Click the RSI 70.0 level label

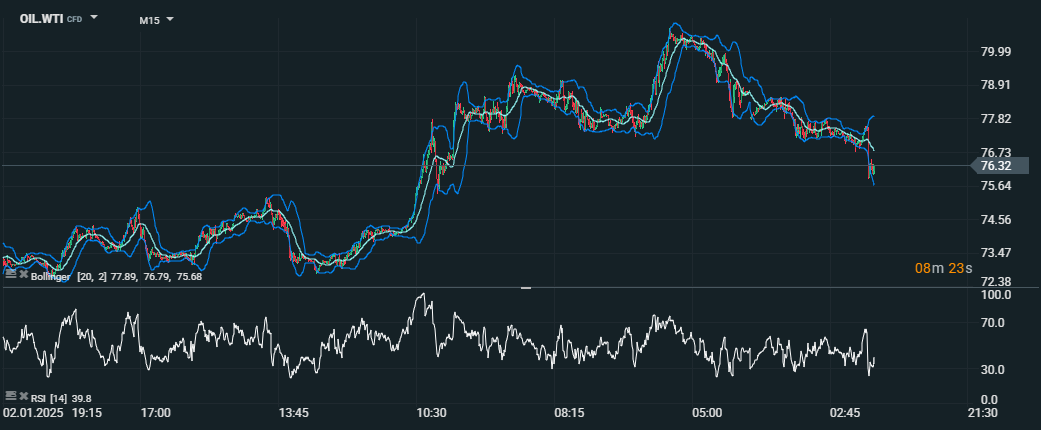993,323
